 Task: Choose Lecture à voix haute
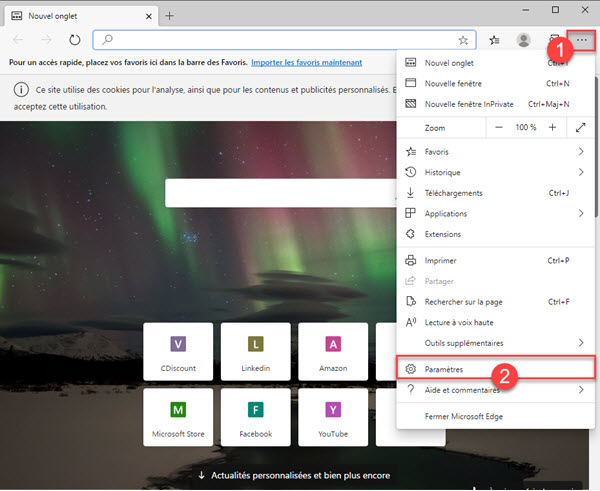495,323
